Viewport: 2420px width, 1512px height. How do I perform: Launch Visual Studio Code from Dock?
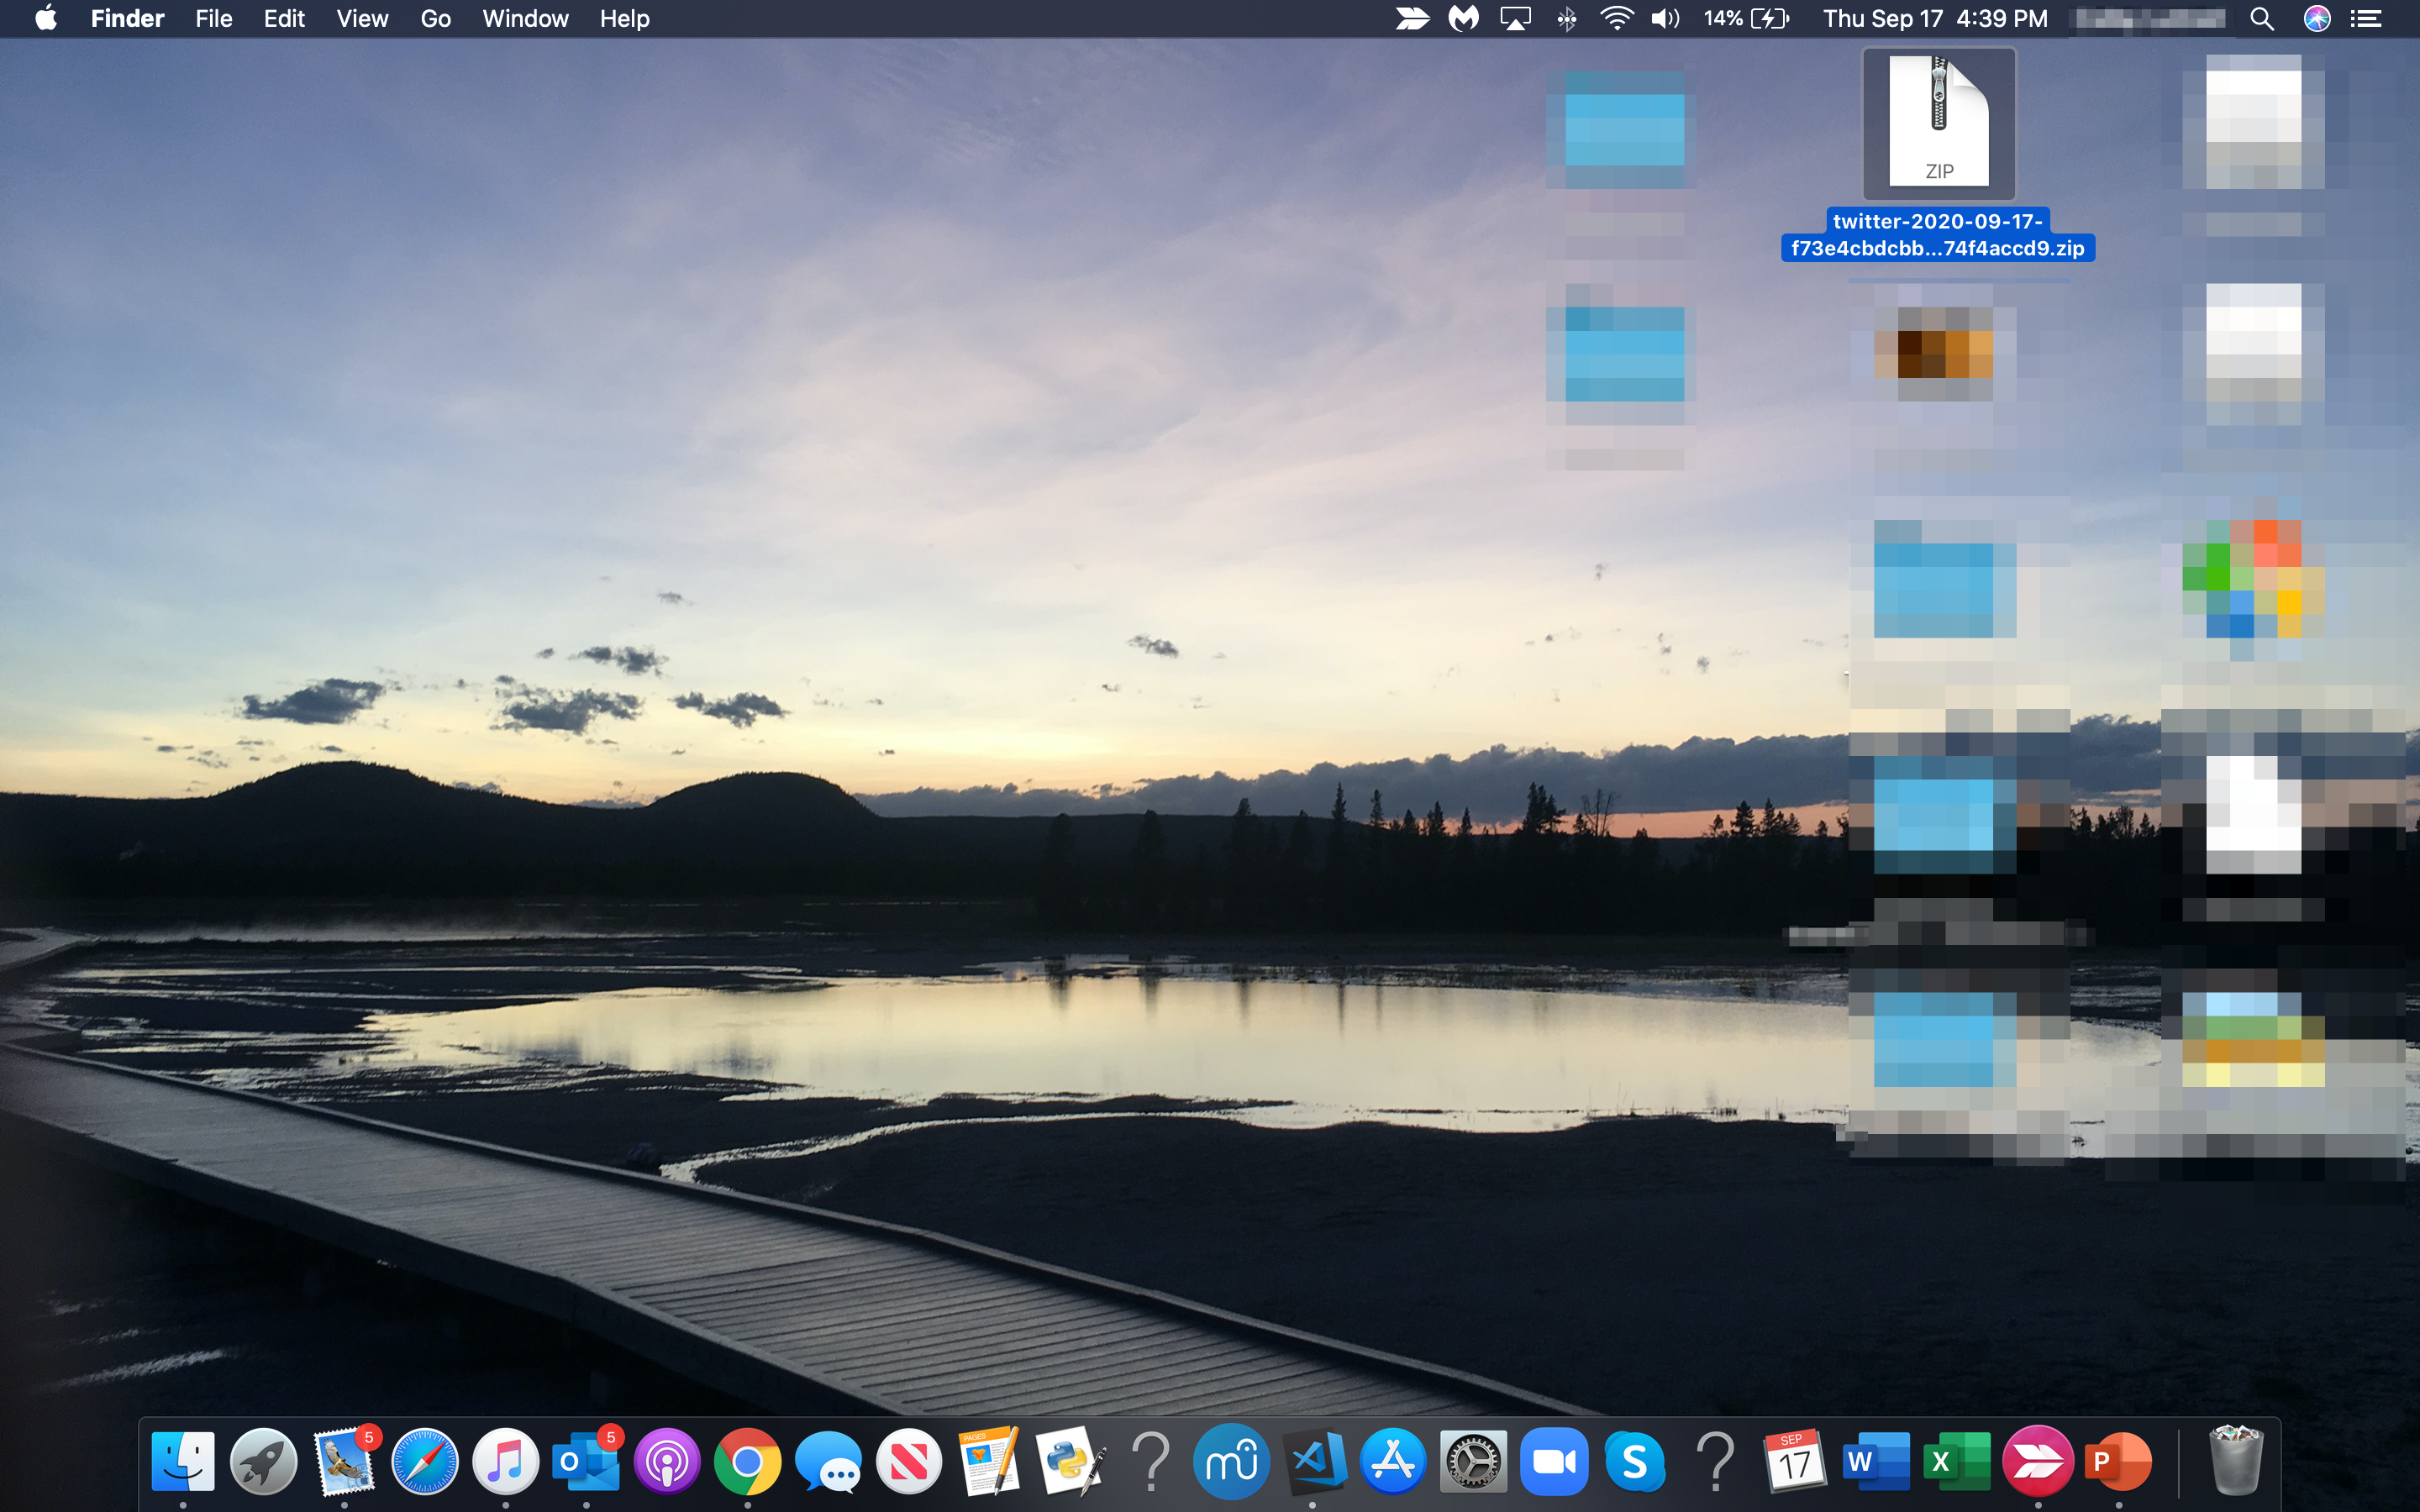(1313, 1462)
